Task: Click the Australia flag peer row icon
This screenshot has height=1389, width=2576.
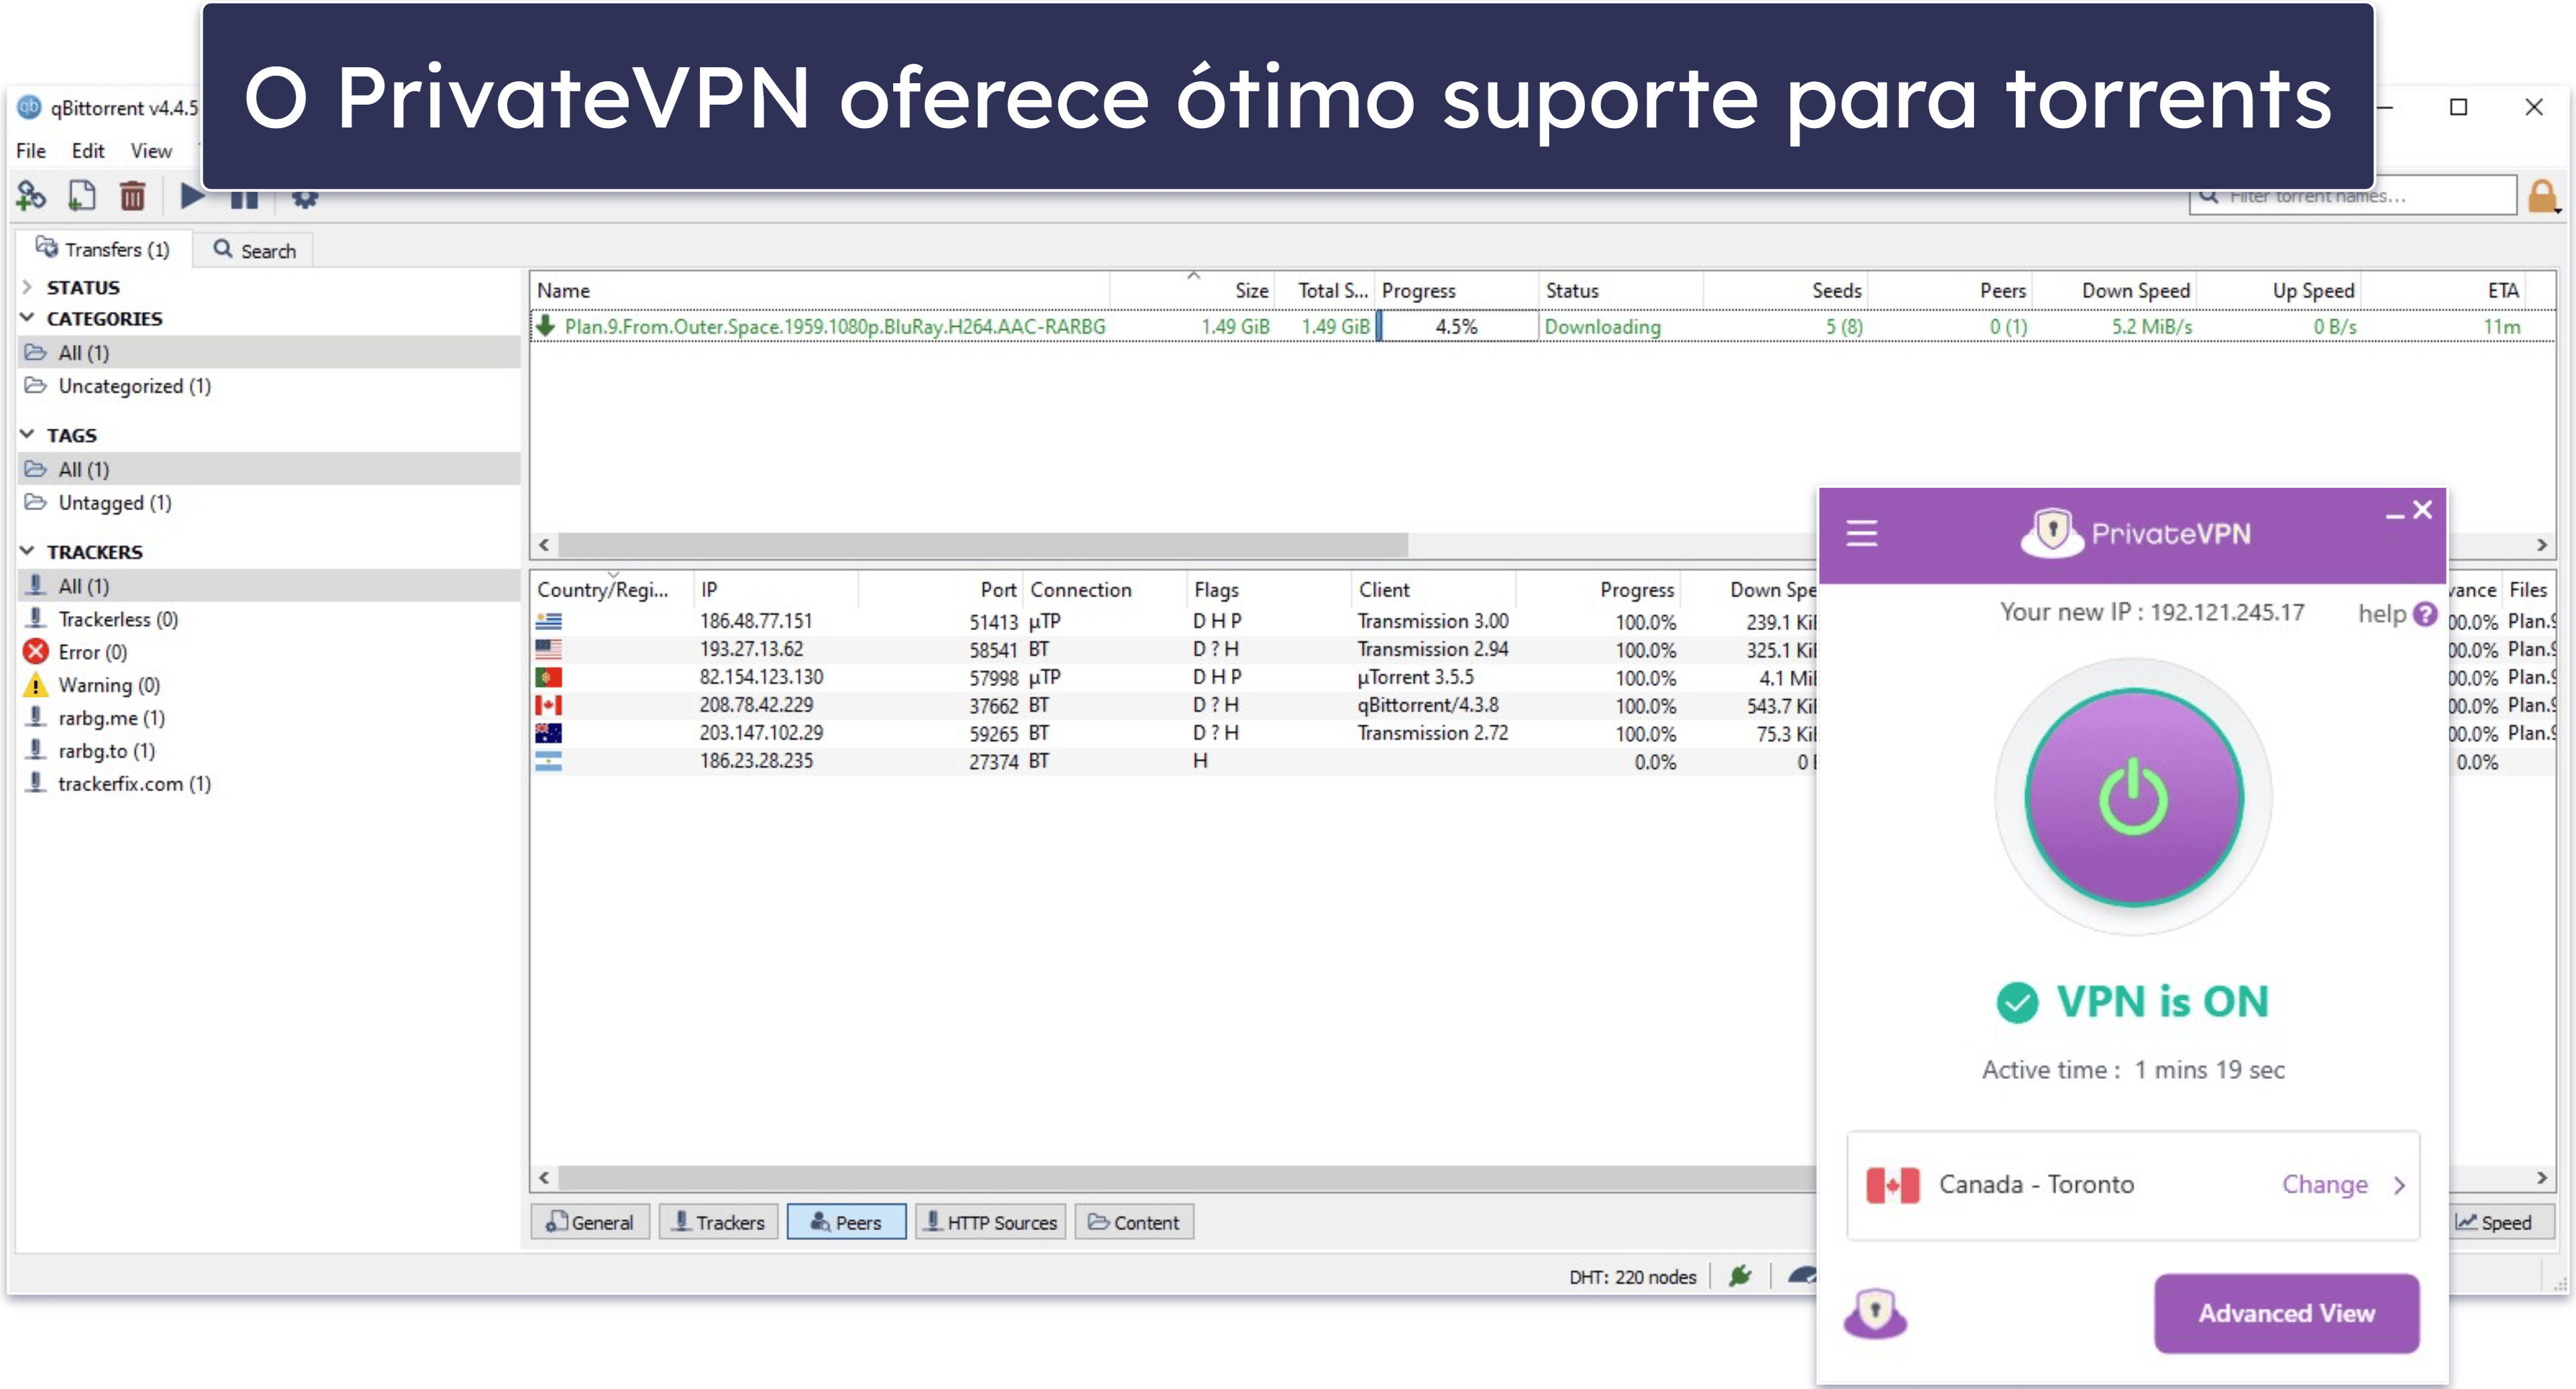Action: coord(548,733)
